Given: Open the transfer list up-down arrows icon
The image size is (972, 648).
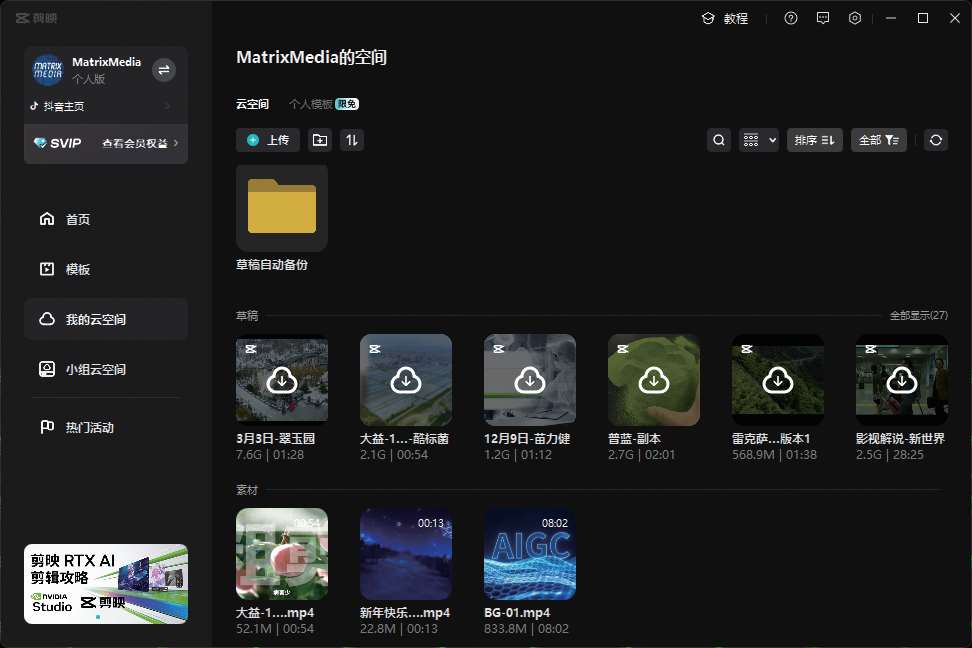Looking at the screenshot, I should [352, 140].
